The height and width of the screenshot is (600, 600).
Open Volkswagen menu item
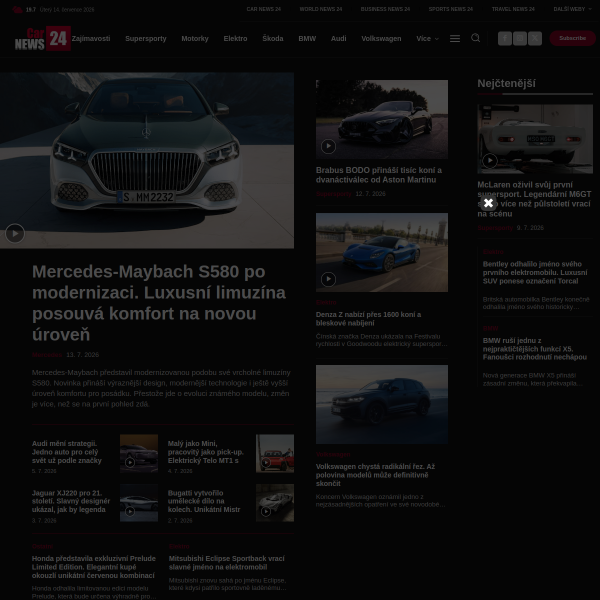click(x=381, y=39)
